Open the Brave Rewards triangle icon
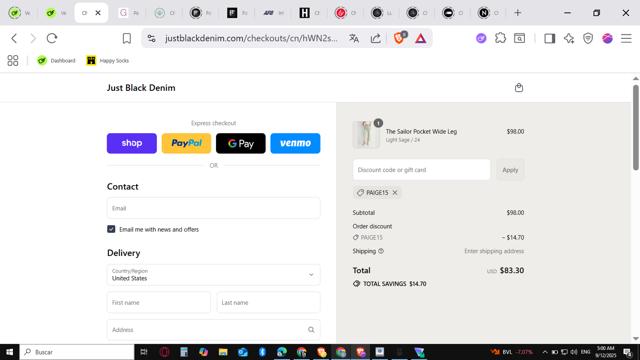 click(x=420, y=38)
